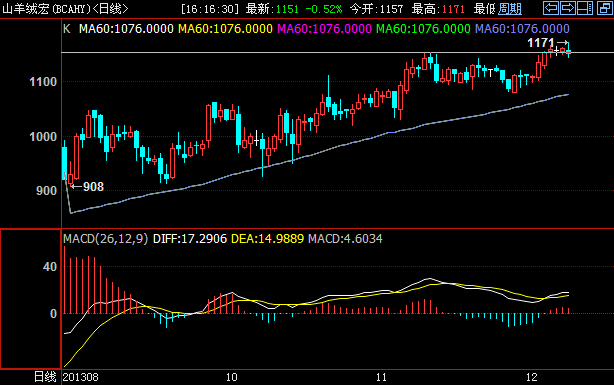Click the blue MA60:1076.0000 label

tap(522, 29)
